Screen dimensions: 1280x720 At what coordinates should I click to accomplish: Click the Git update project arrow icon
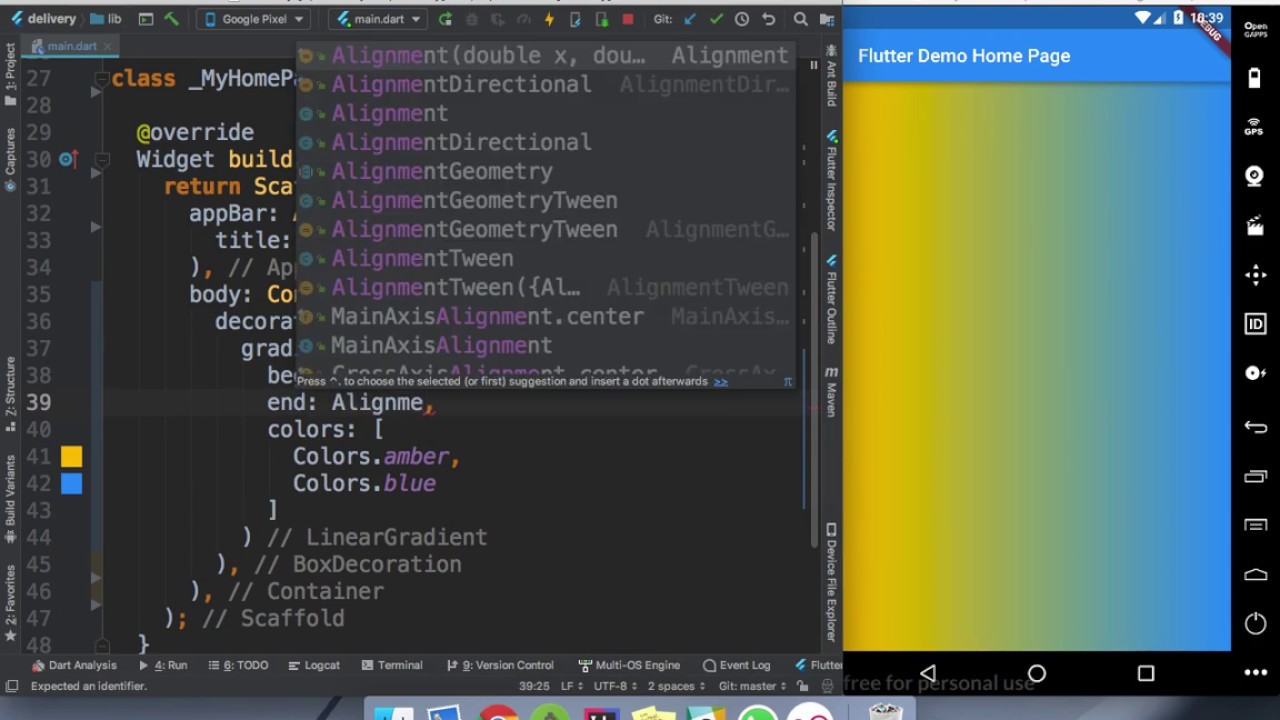[690, 19]
